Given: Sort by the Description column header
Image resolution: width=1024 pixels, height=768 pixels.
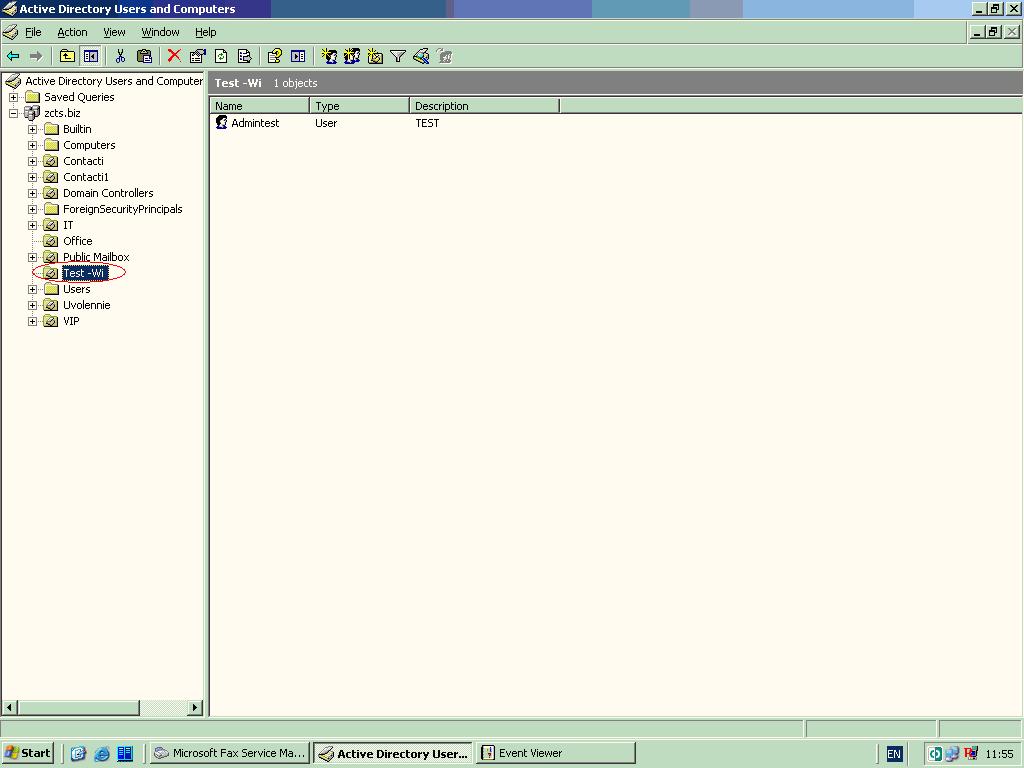Looking at the screenshot, I should click(485, 106).
